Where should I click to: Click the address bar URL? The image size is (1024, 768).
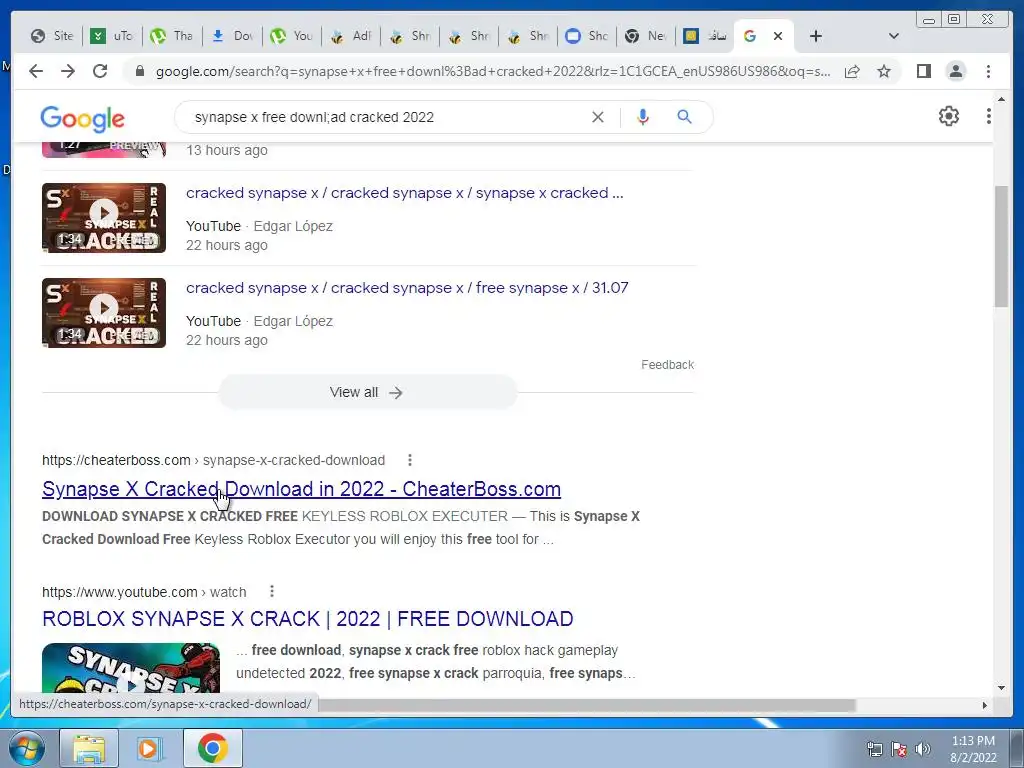pyautogui.click(x=493, y=71)
